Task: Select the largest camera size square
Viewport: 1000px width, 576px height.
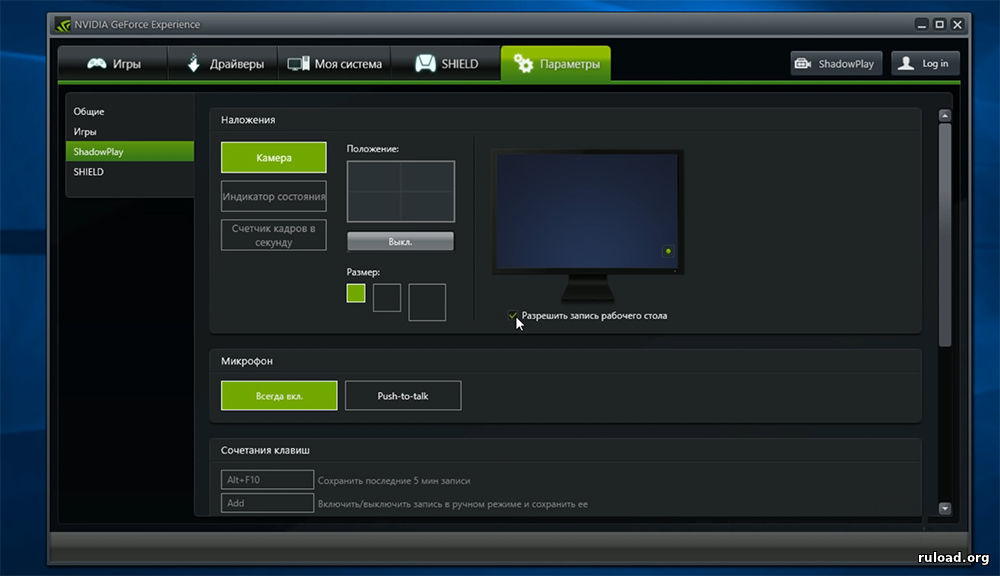Action: (427, 302)
